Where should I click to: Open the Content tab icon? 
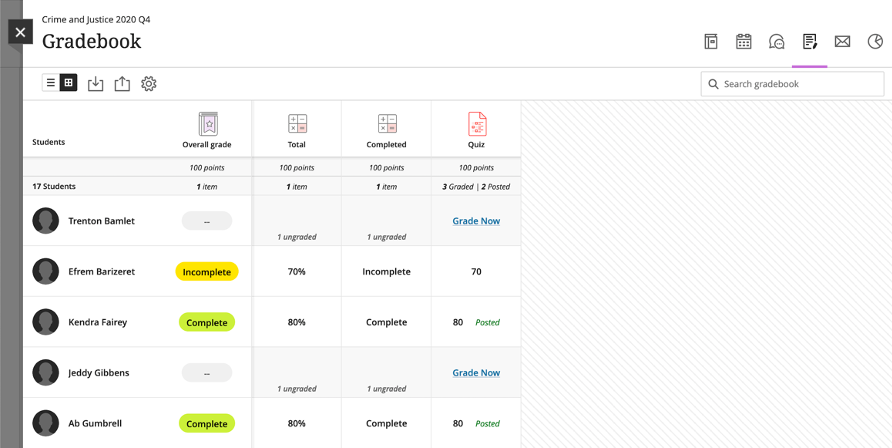tap(711, 42)
